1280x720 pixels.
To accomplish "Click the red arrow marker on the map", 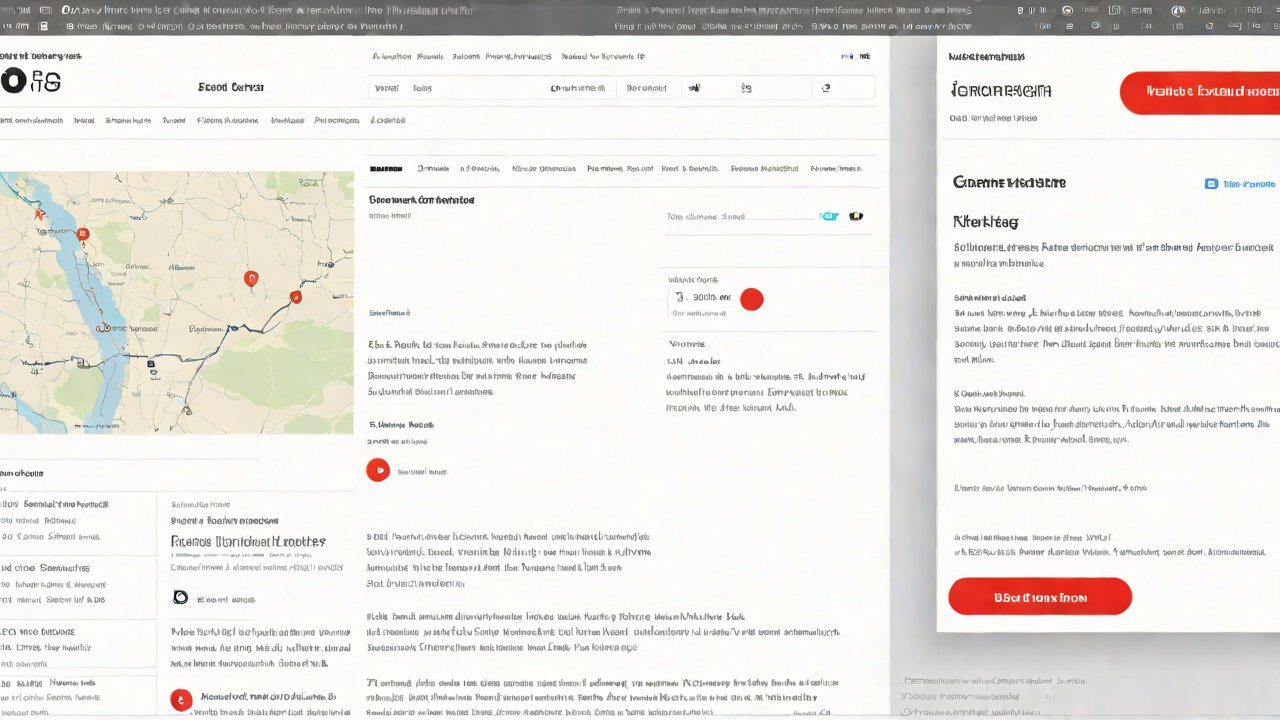I will [39, 213].
